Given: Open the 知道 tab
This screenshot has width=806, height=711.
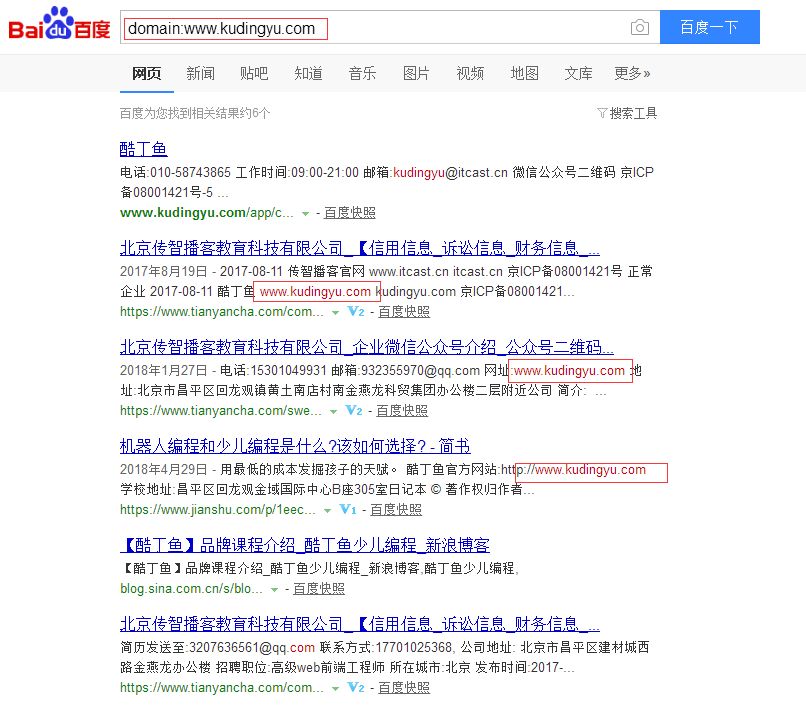Looking at the screenshot, I should (308, 74).
